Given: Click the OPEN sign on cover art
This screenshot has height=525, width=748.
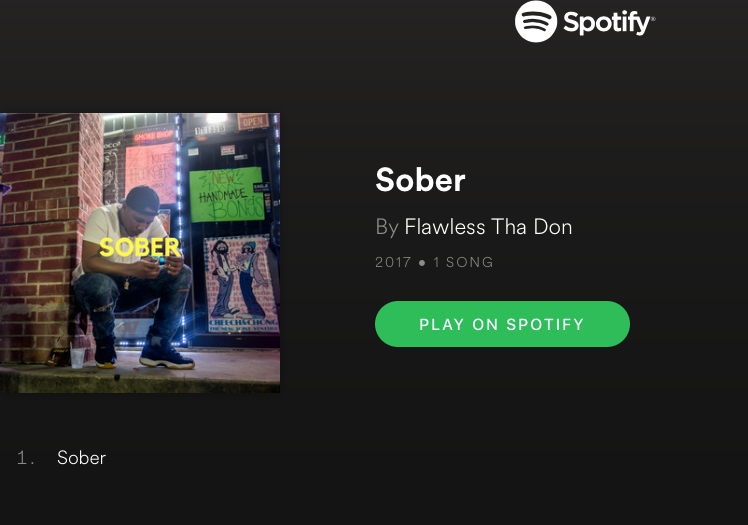Looking at the screenshot, I should point(253,121).
